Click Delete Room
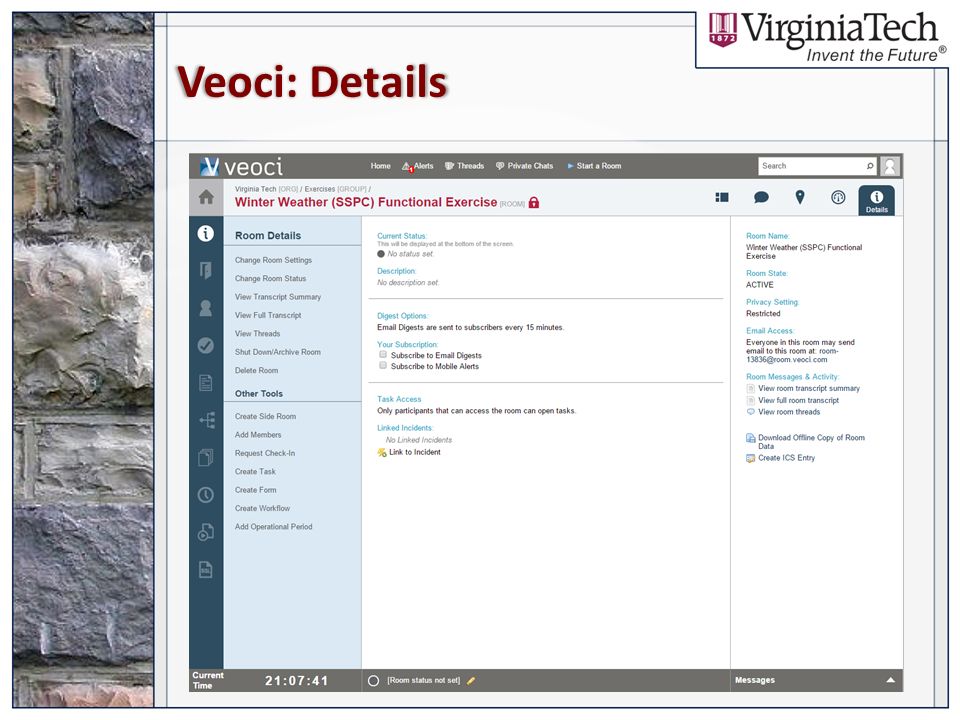The image size is (960, 720). click(257, 370)
